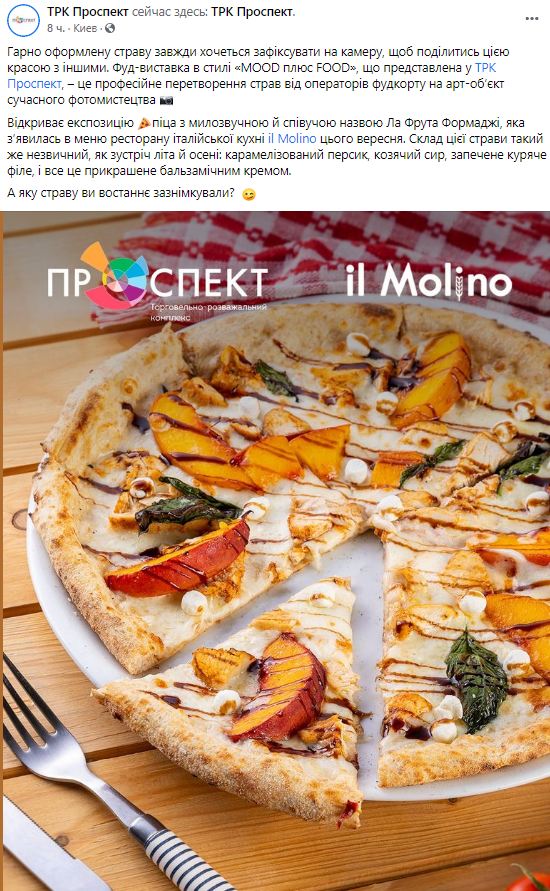
Task: Follow the blue il Molino link in text
Action: [292, 139]
